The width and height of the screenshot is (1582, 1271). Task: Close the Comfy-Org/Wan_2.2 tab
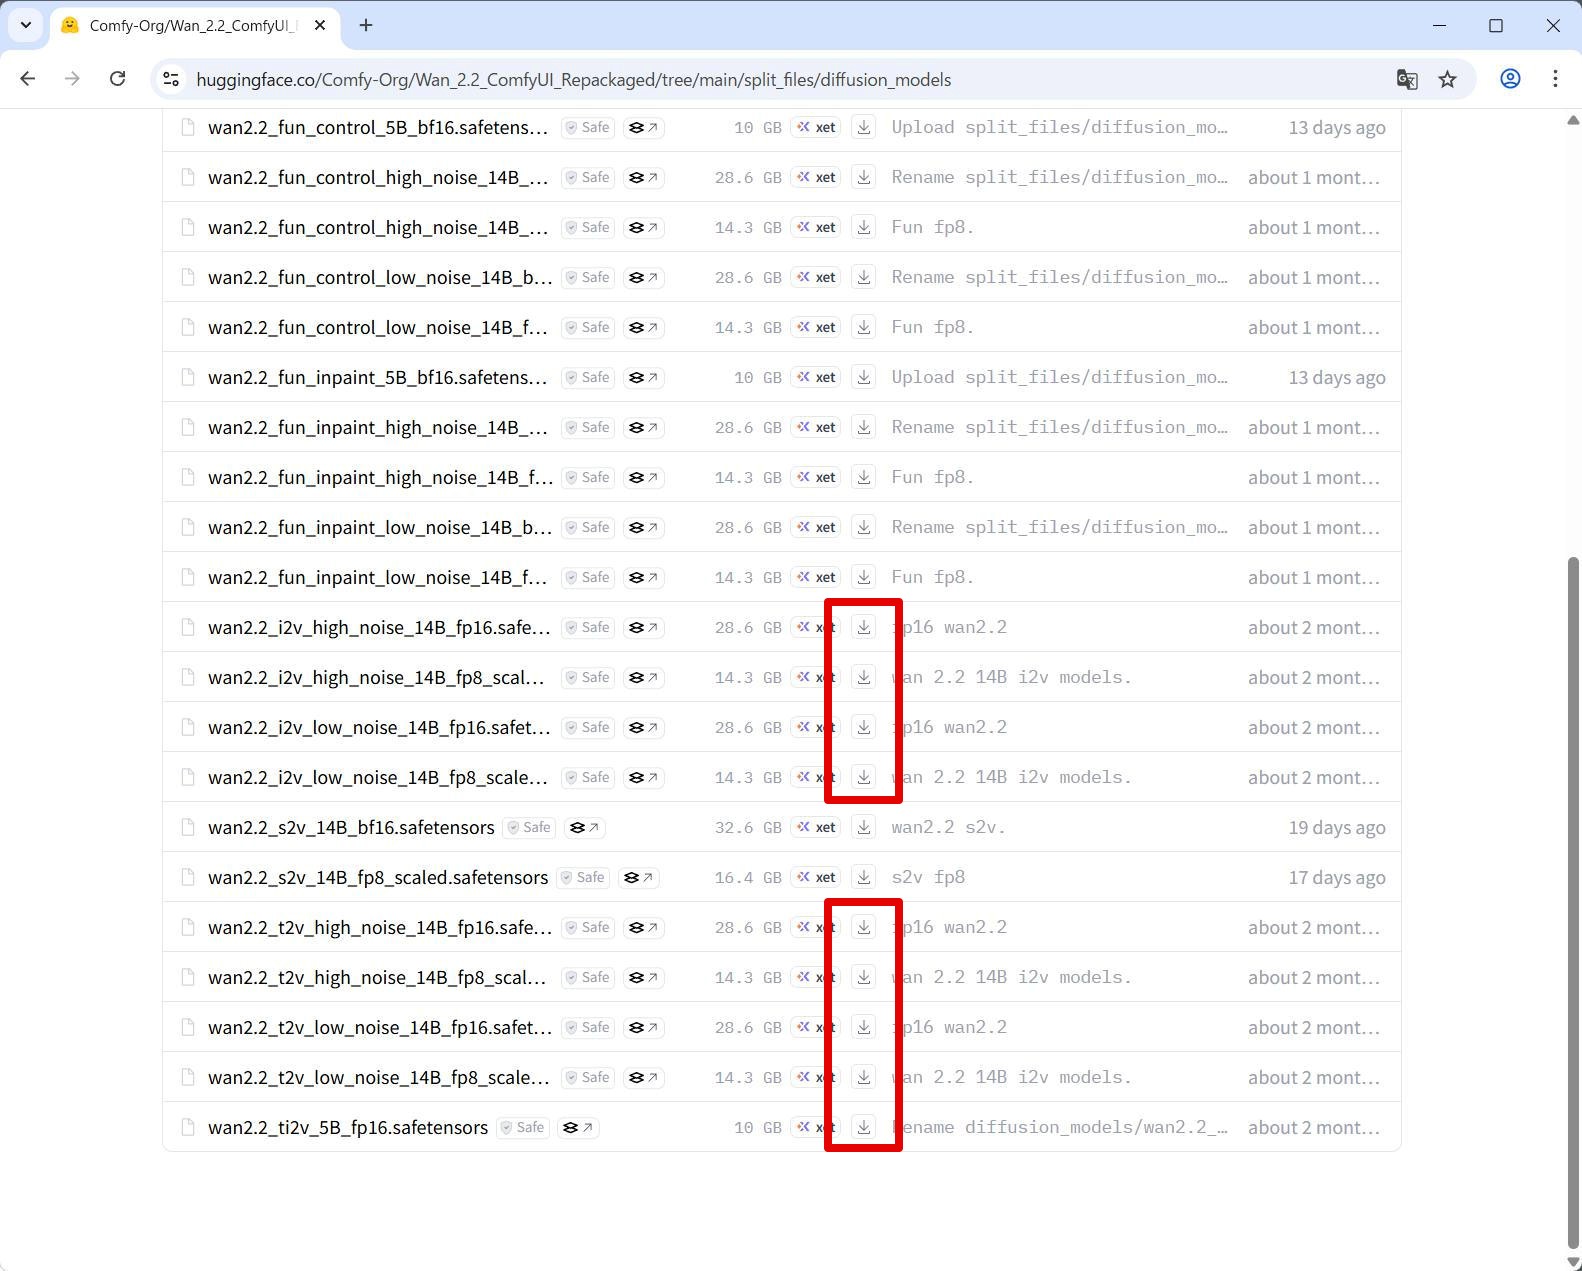(x=320, y=25)
